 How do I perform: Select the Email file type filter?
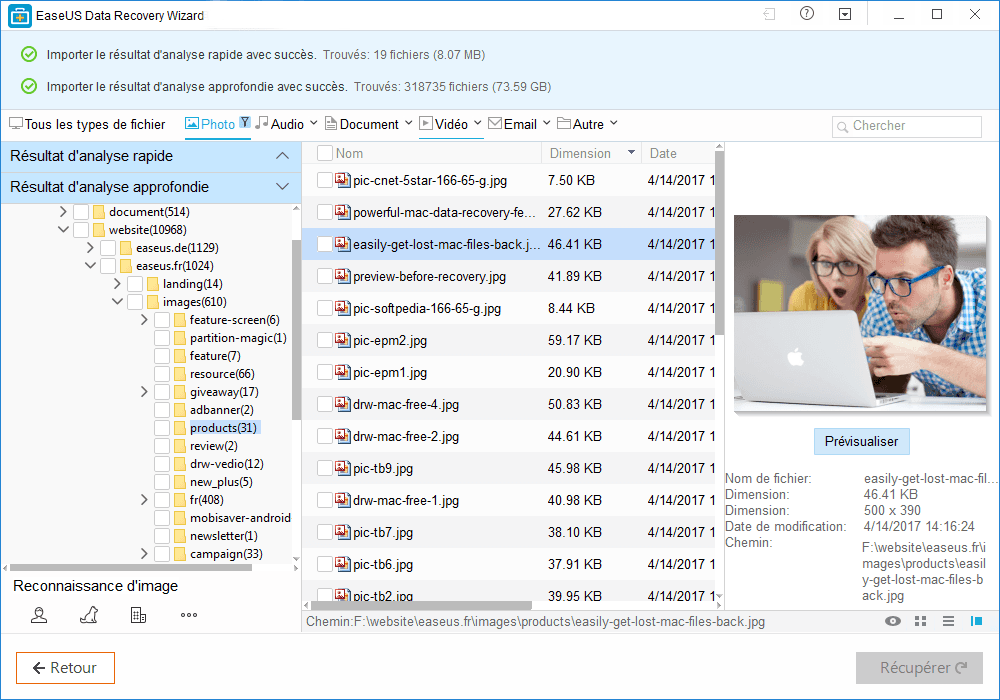point(513,124)
